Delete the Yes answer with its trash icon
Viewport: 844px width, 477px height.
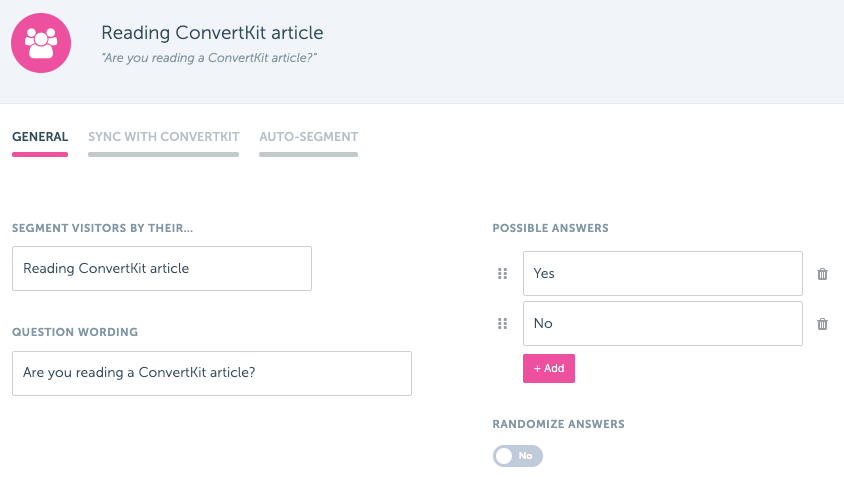point(822,274)
